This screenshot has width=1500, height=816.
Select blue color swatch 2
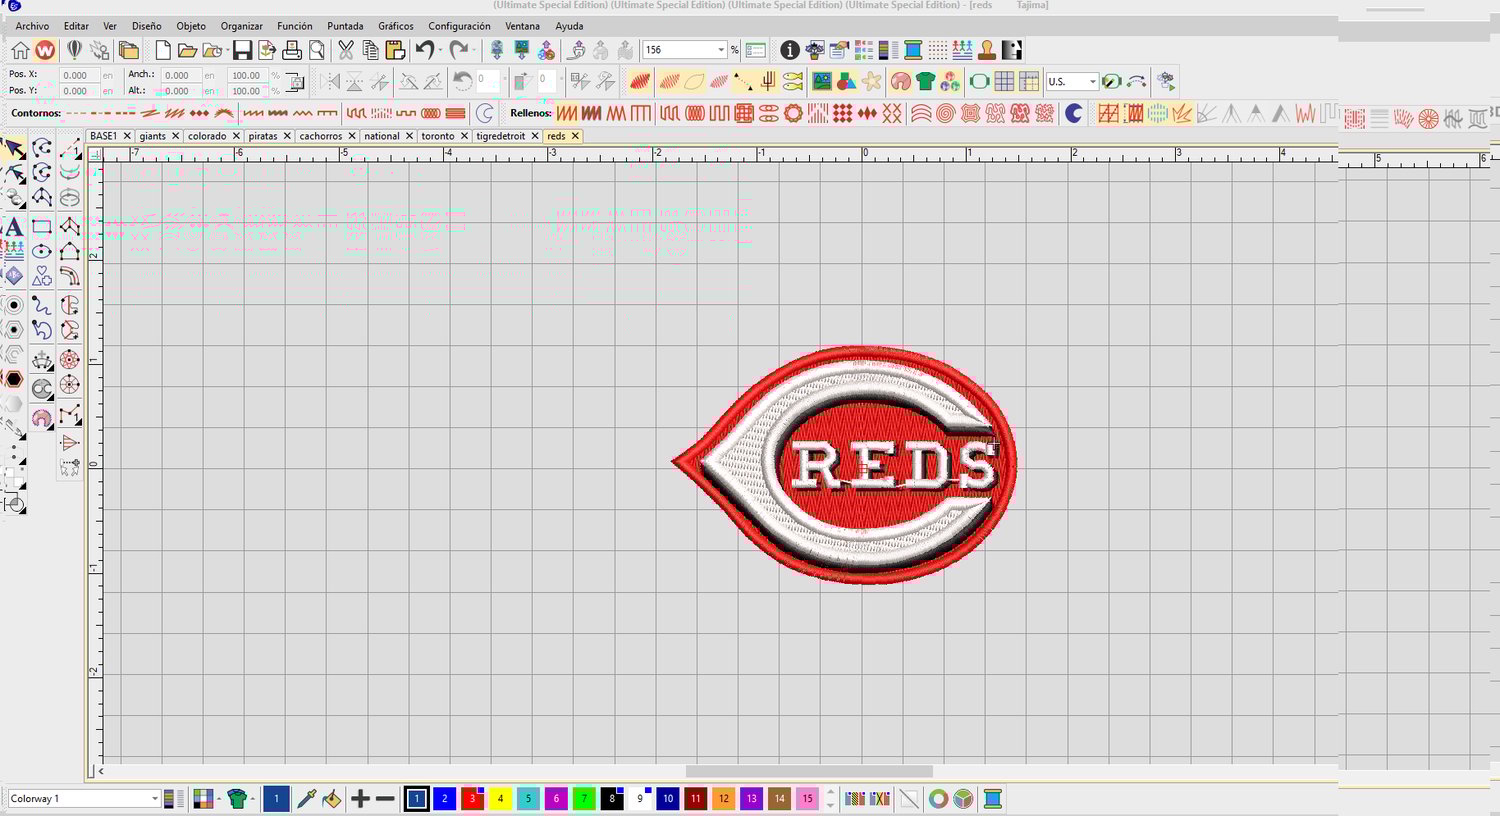444,799
